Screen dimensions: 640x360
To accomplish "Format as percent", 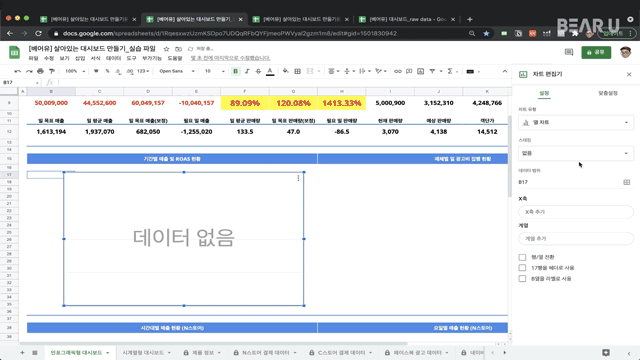I will [x=107, y=71].
